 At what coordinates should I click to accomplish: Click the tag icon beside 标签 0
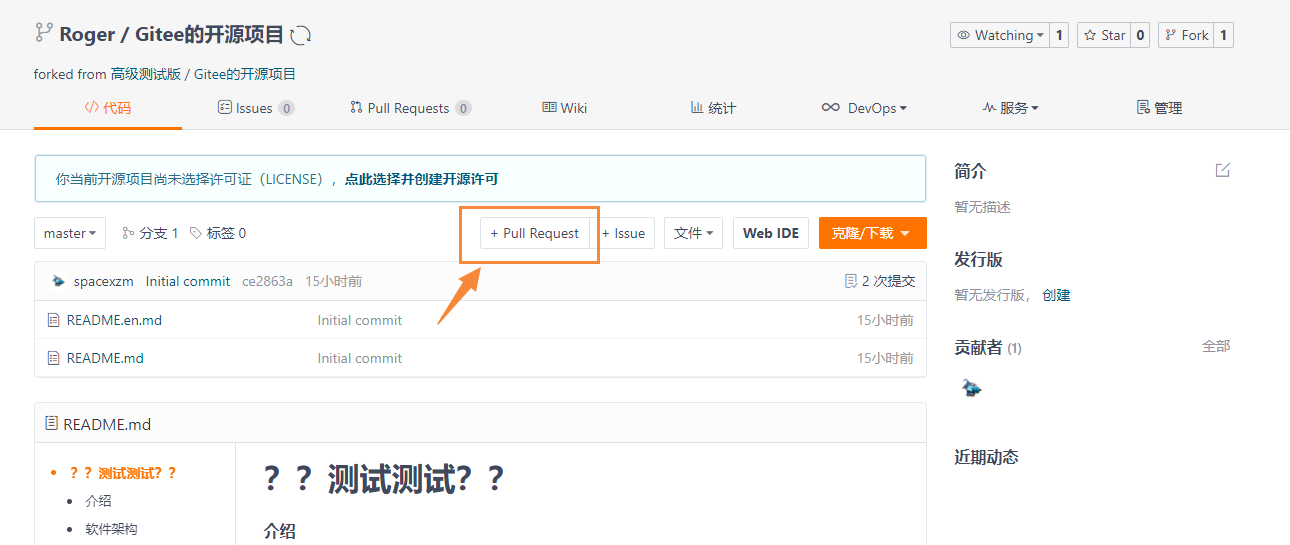[x=196, y=233]
